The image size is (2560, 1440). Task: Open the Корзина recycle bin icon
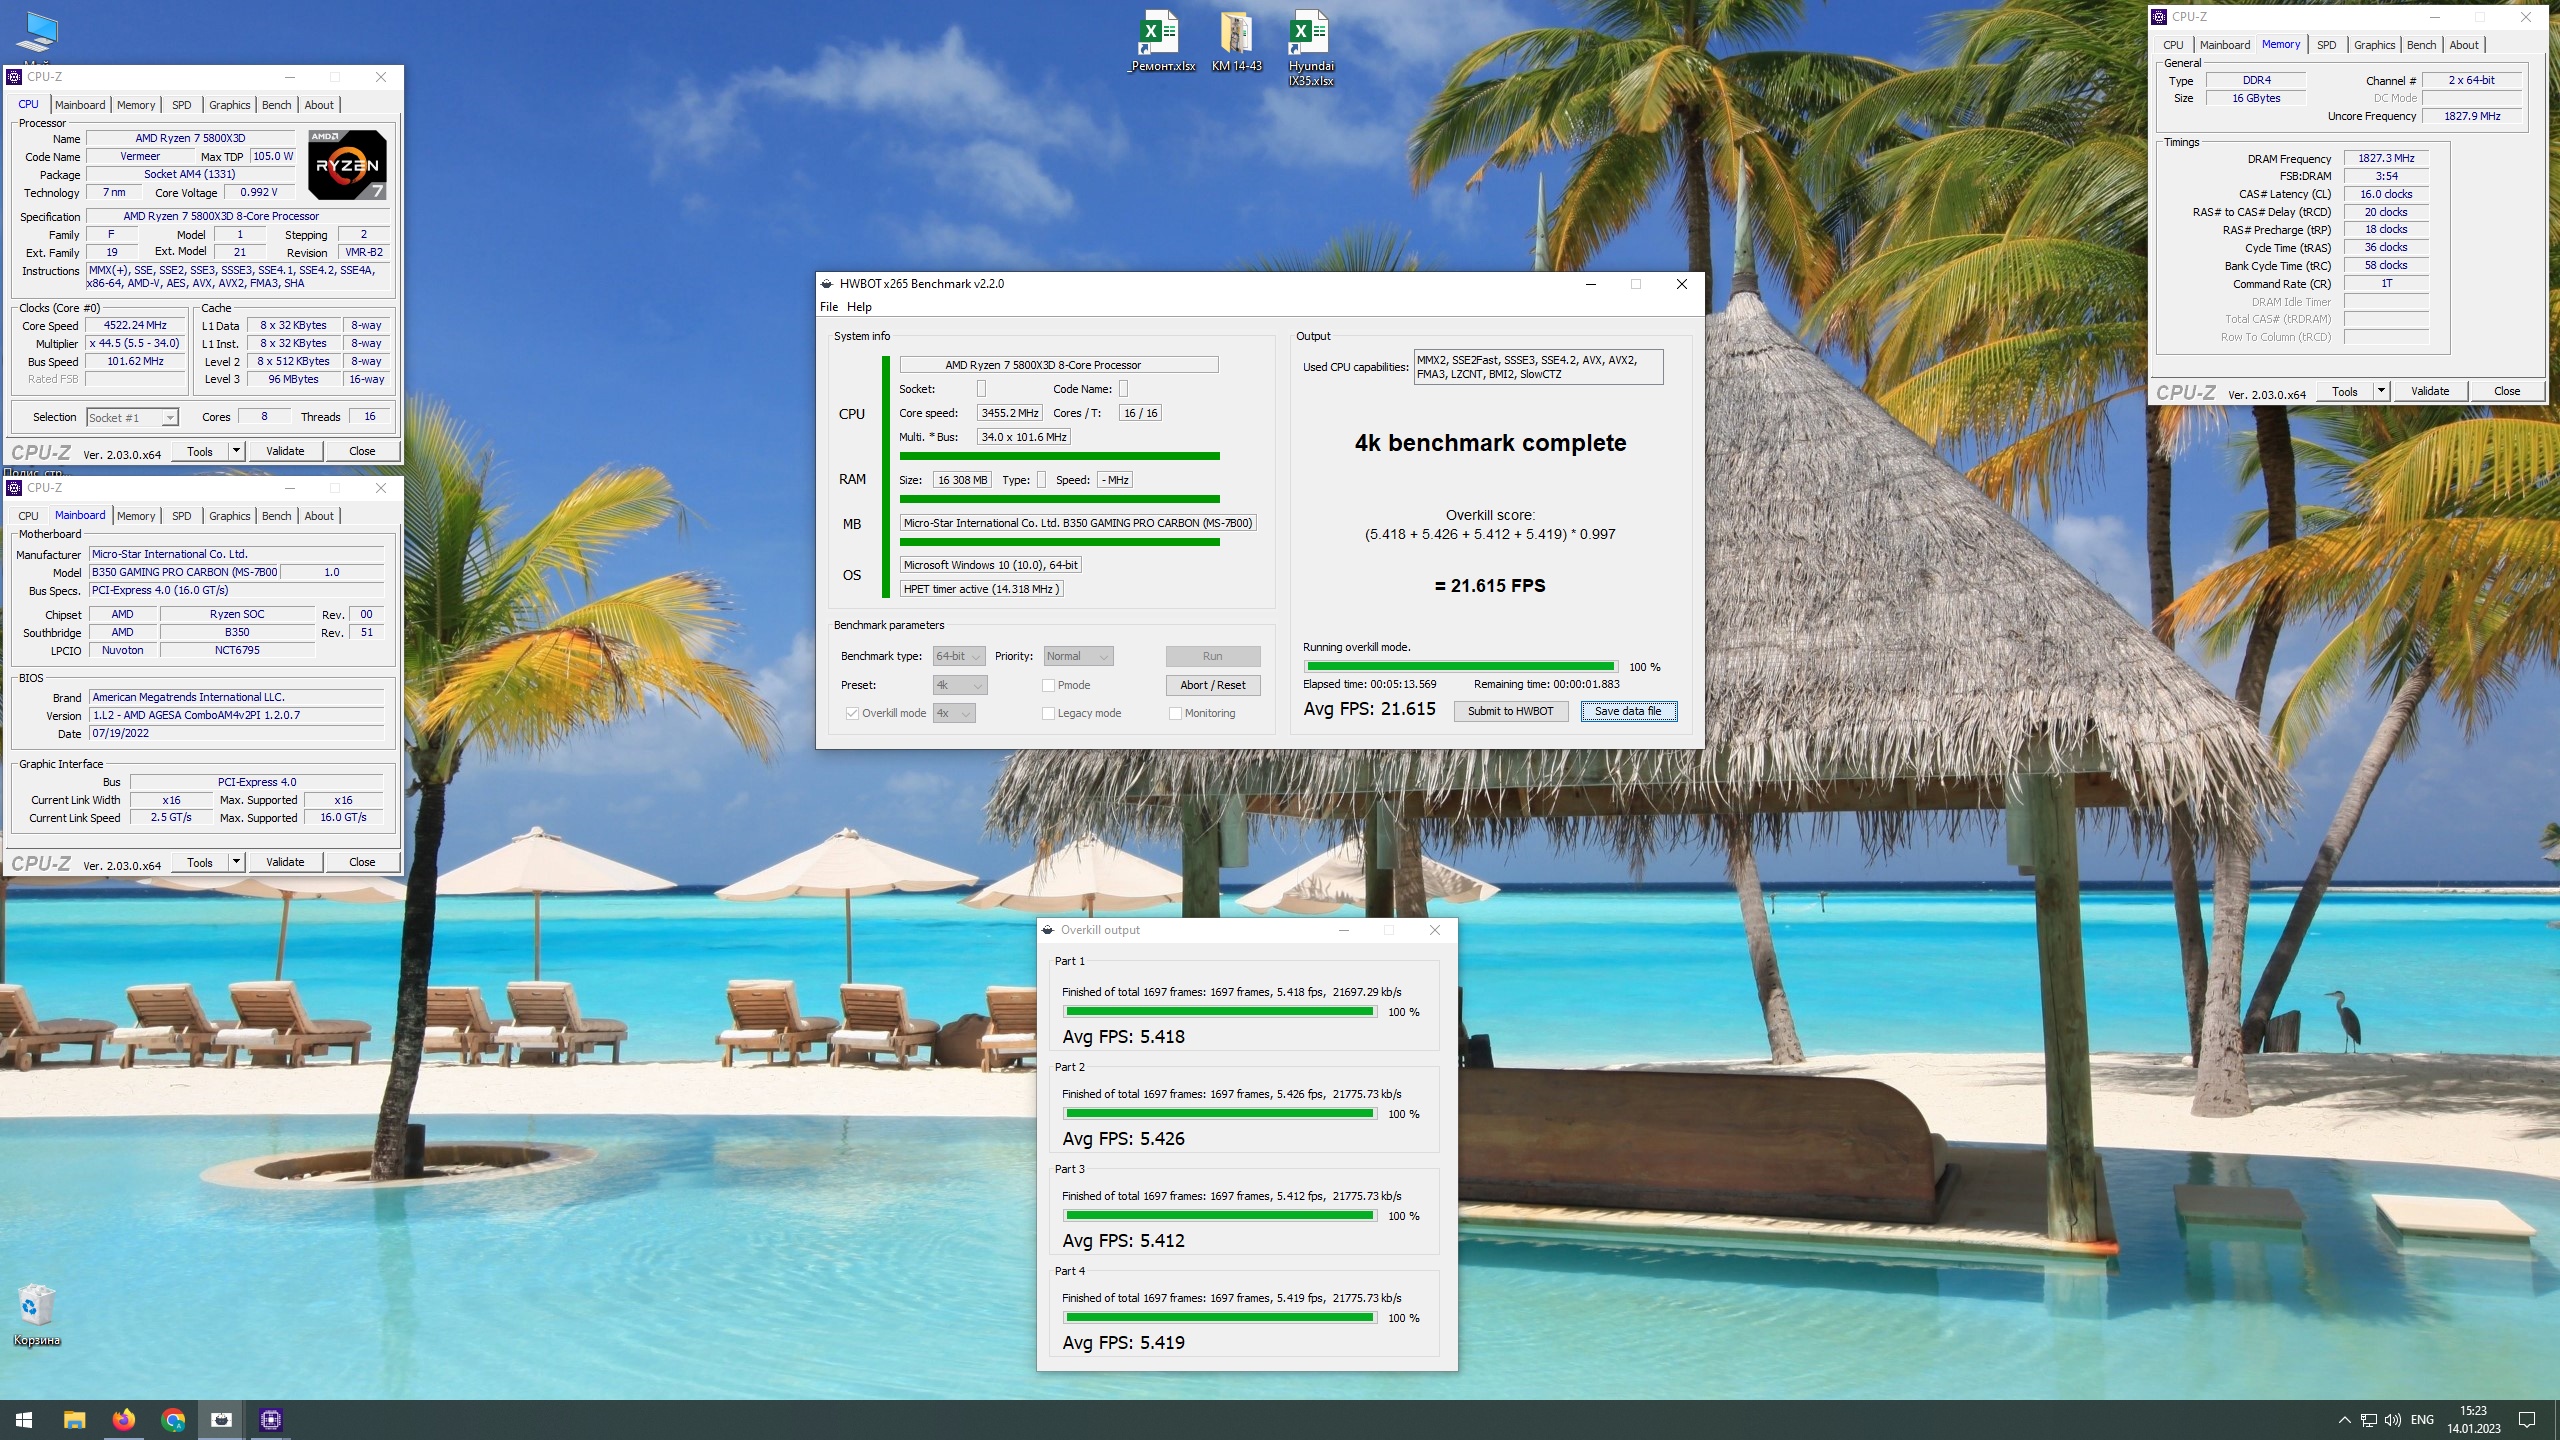[37, 1314]
